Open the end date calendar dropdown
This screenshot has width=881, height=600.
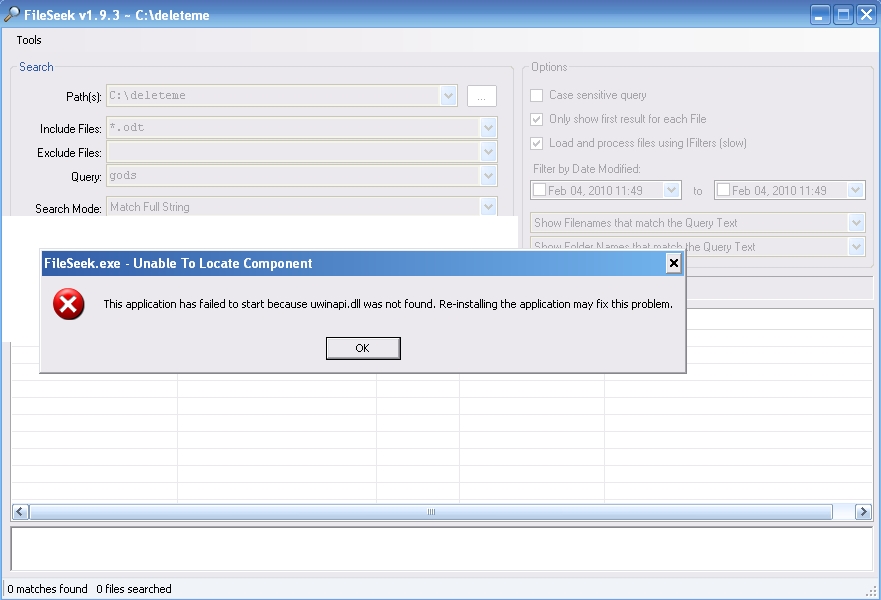coord(855,190)
